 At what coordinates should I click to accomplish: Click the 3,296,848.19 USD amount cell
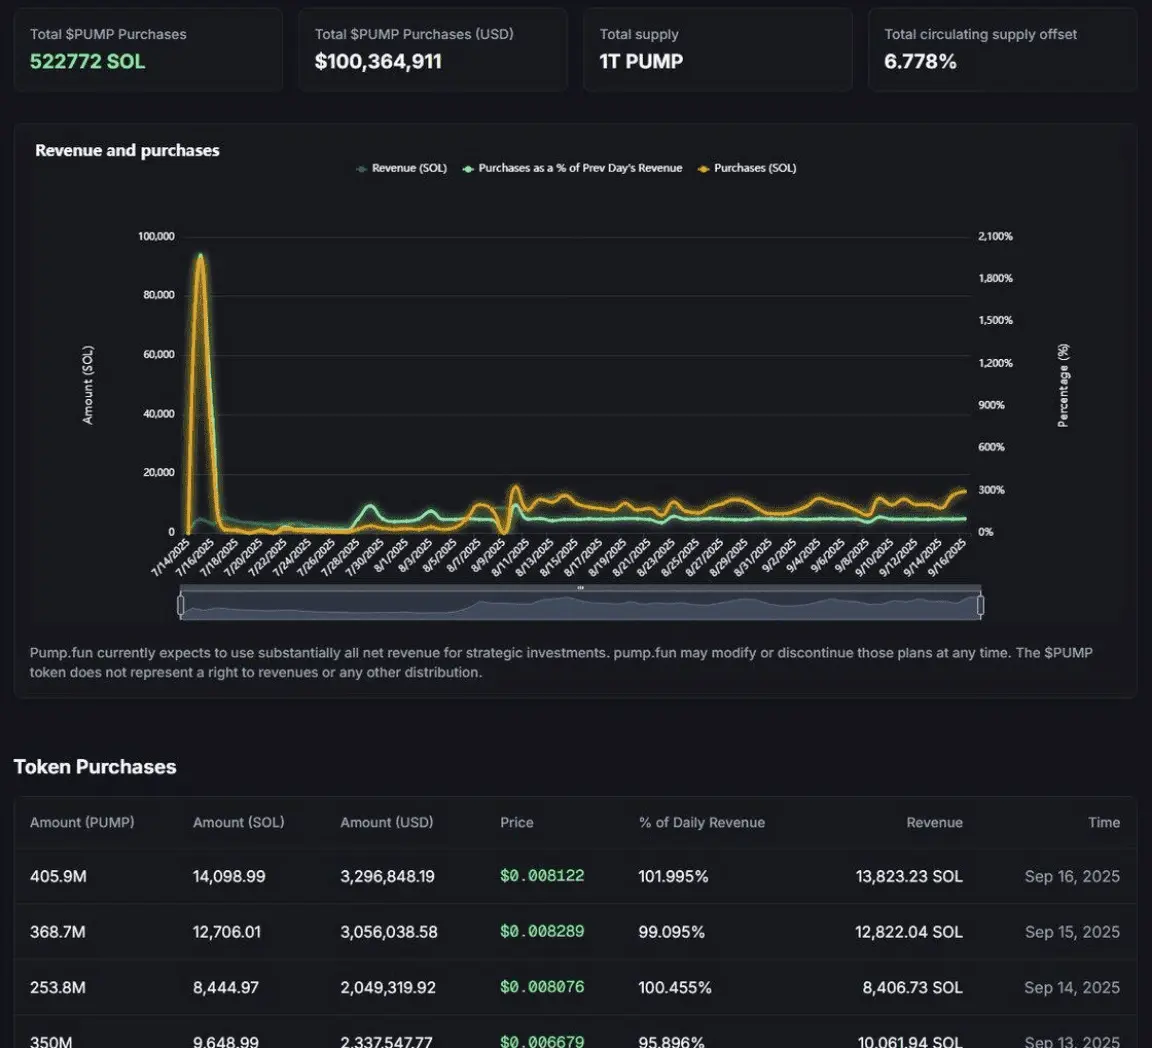(387, 876)
